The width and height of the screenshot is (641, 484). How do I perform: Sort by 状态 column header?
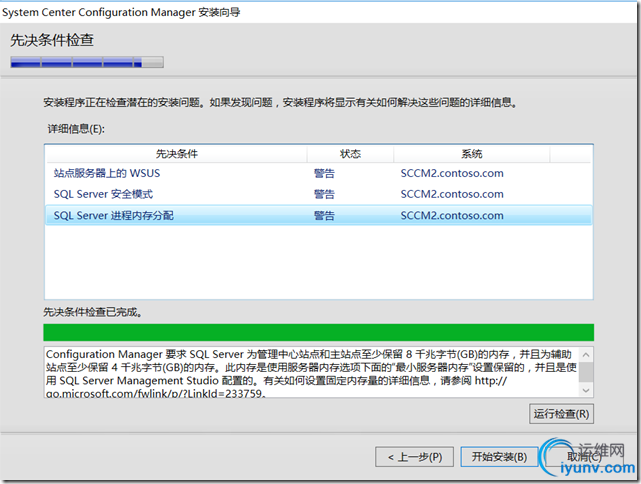click(x=350, y=154)
